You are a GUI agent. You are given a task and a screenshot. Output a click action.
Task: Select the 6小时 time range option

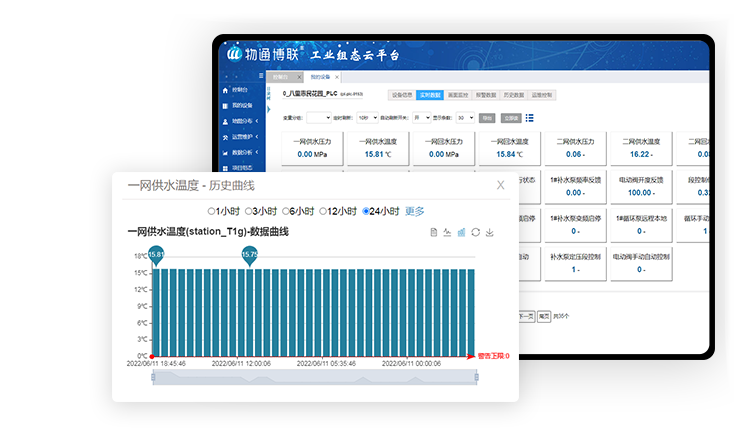coord(288,211)
